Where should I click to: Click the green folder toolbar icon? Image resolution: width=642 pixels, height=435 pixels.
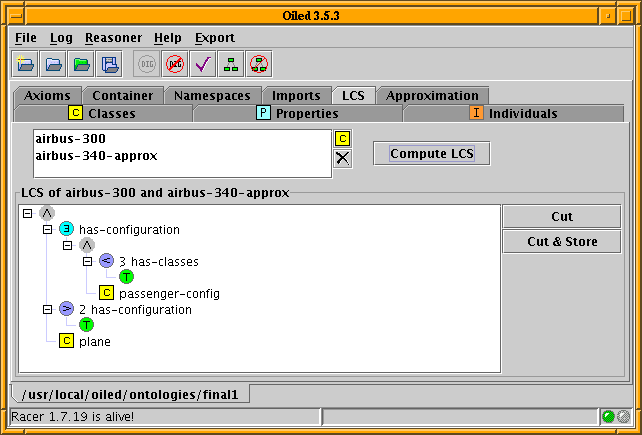81,64
